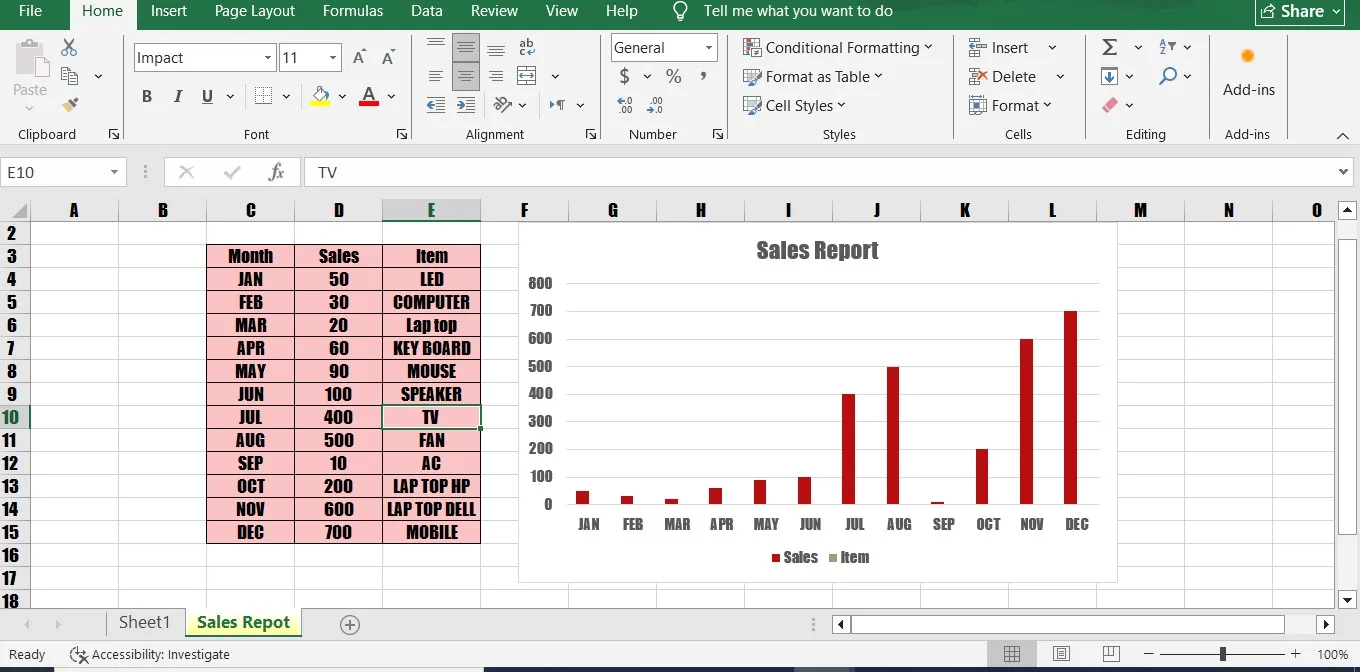
Task: Click the vertical scrollbar down arrow
Action: pyautogui.click(x=1347, y=600)
